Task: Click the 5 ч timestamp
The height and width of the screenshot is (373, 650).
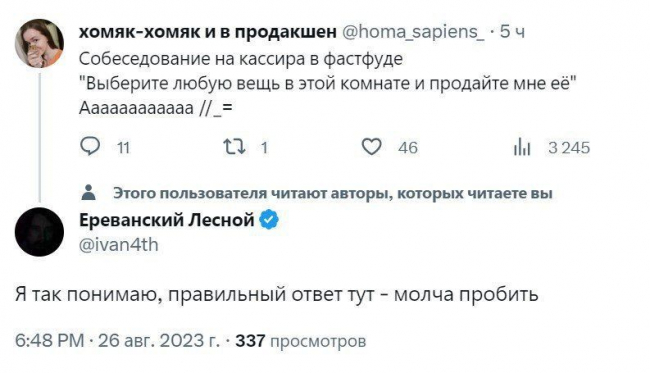Action: [512, 32]
